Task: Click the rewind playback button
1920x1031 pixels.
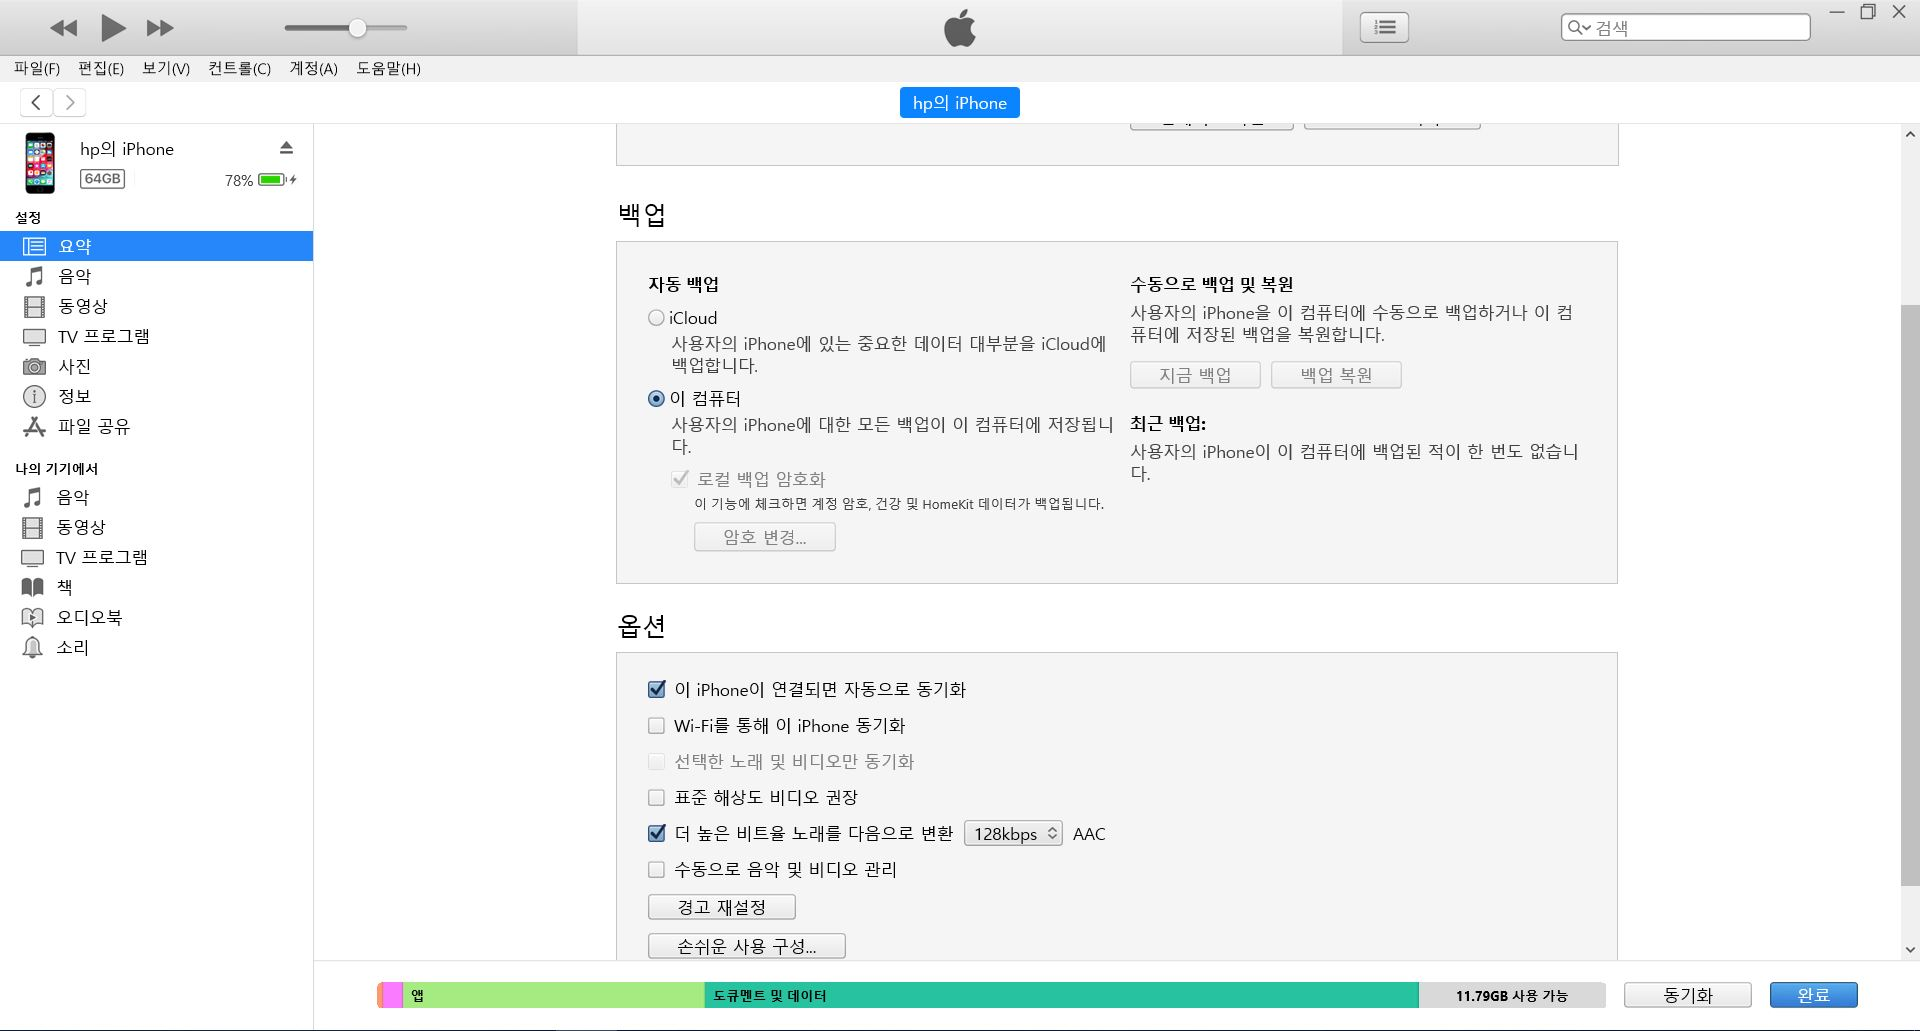Action: (x=63, y=28)
